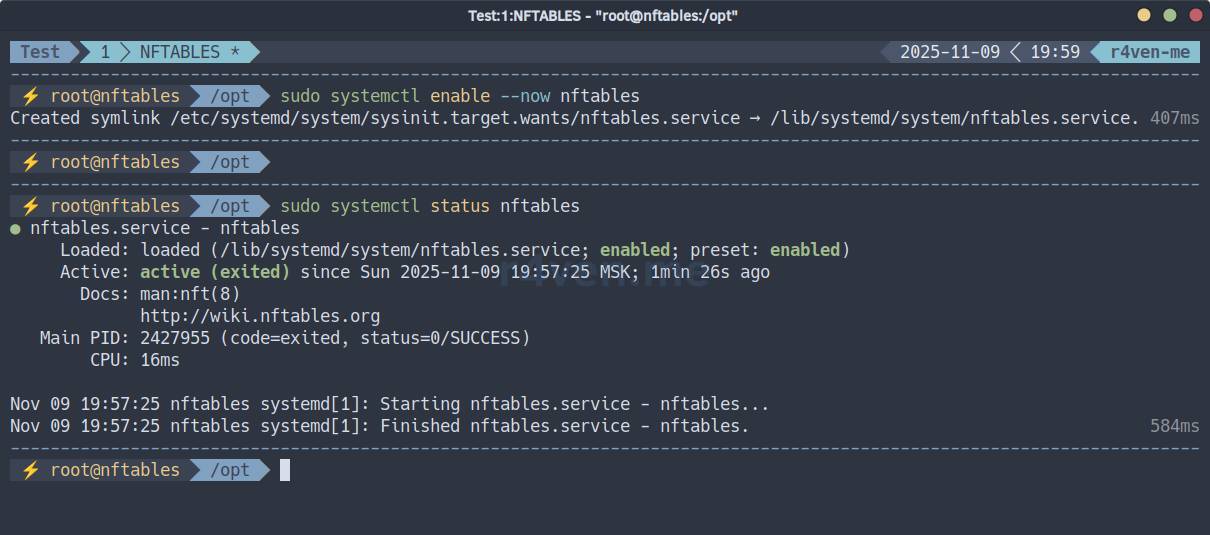Click the r4ven-me hostname segment
1210x535 pixels.
[1150, 52]
